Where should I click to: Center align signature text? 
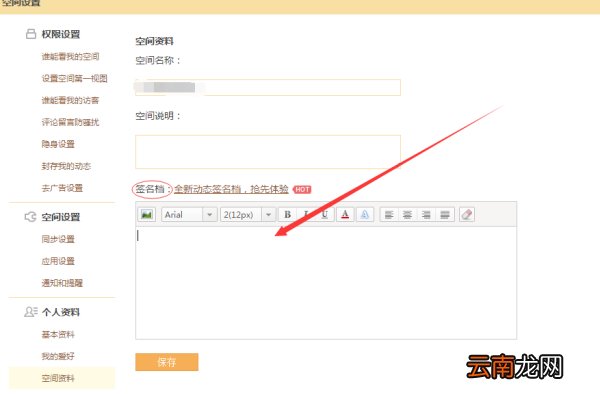click(407, 214)
